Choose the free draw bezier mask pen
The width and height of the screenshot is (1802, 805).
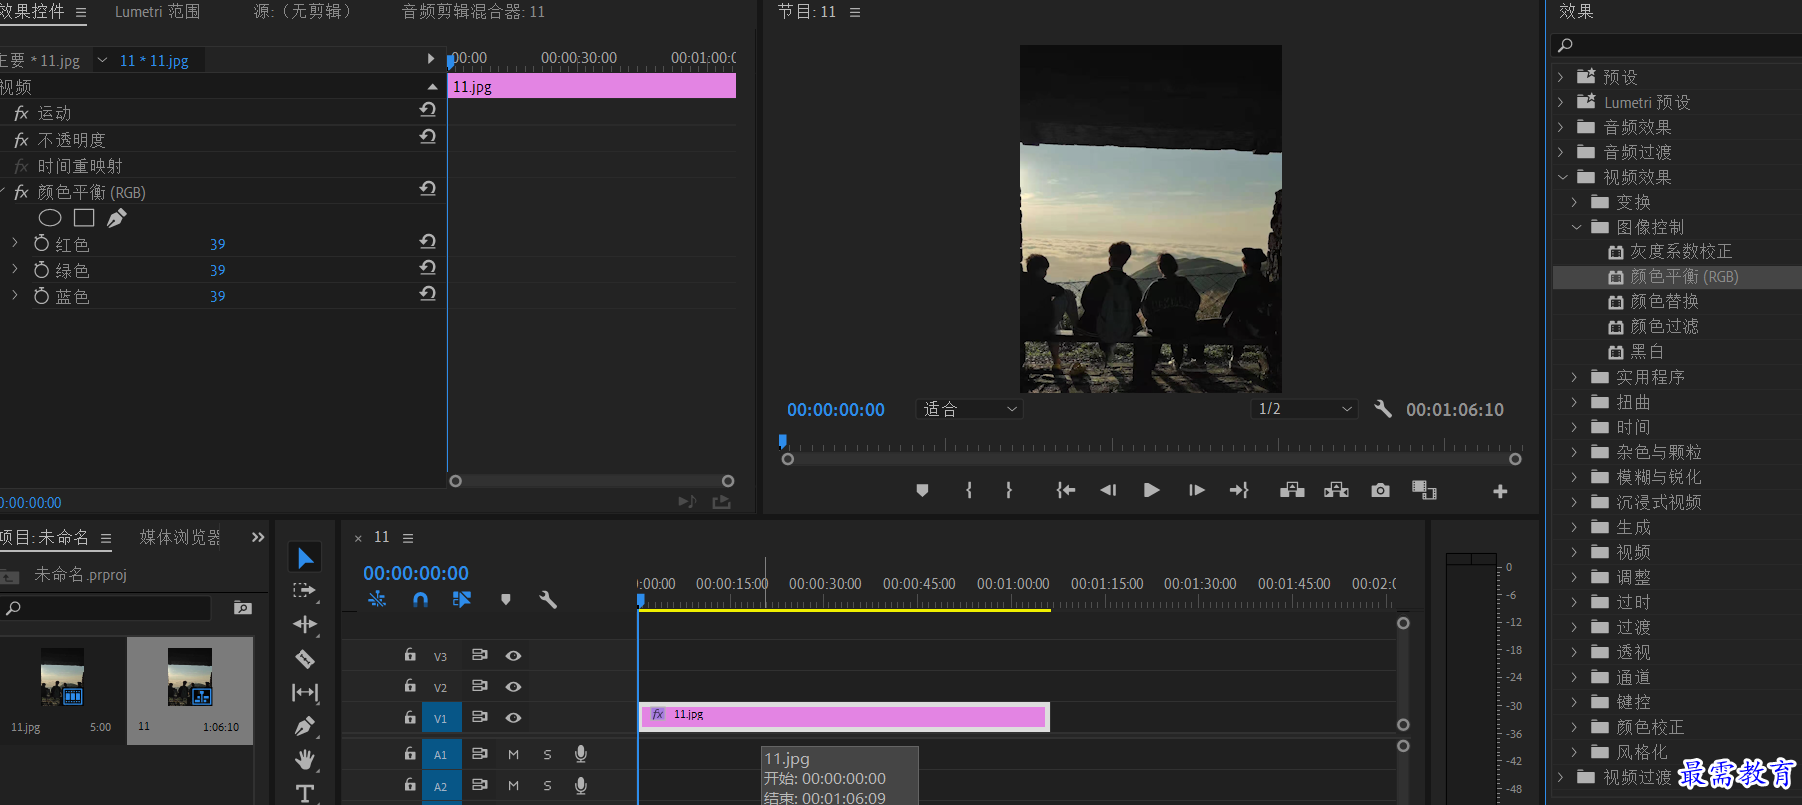coord(117,218)
